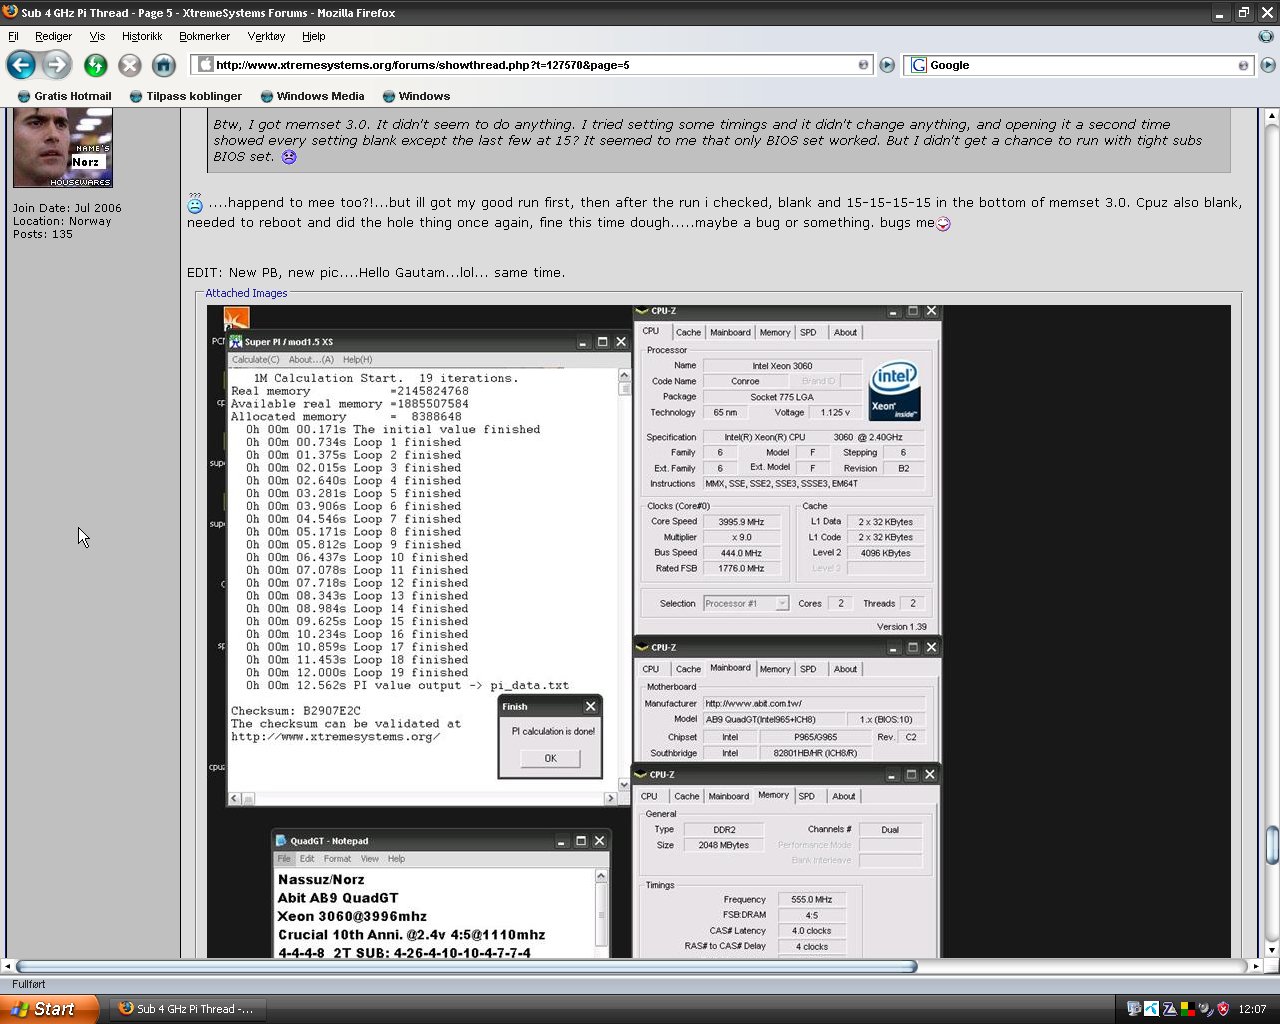The width and height of the screenshot is (1280, 1024).
Task: Open the attached Super PI screenshot image
Action: (718, 631)
